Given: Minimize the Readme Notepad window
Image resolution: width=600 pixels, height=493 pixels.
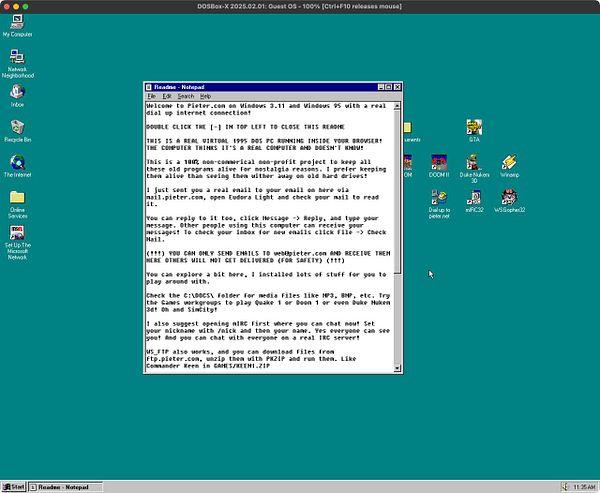Looking at the screenshot, I should (x=381, y=87).
